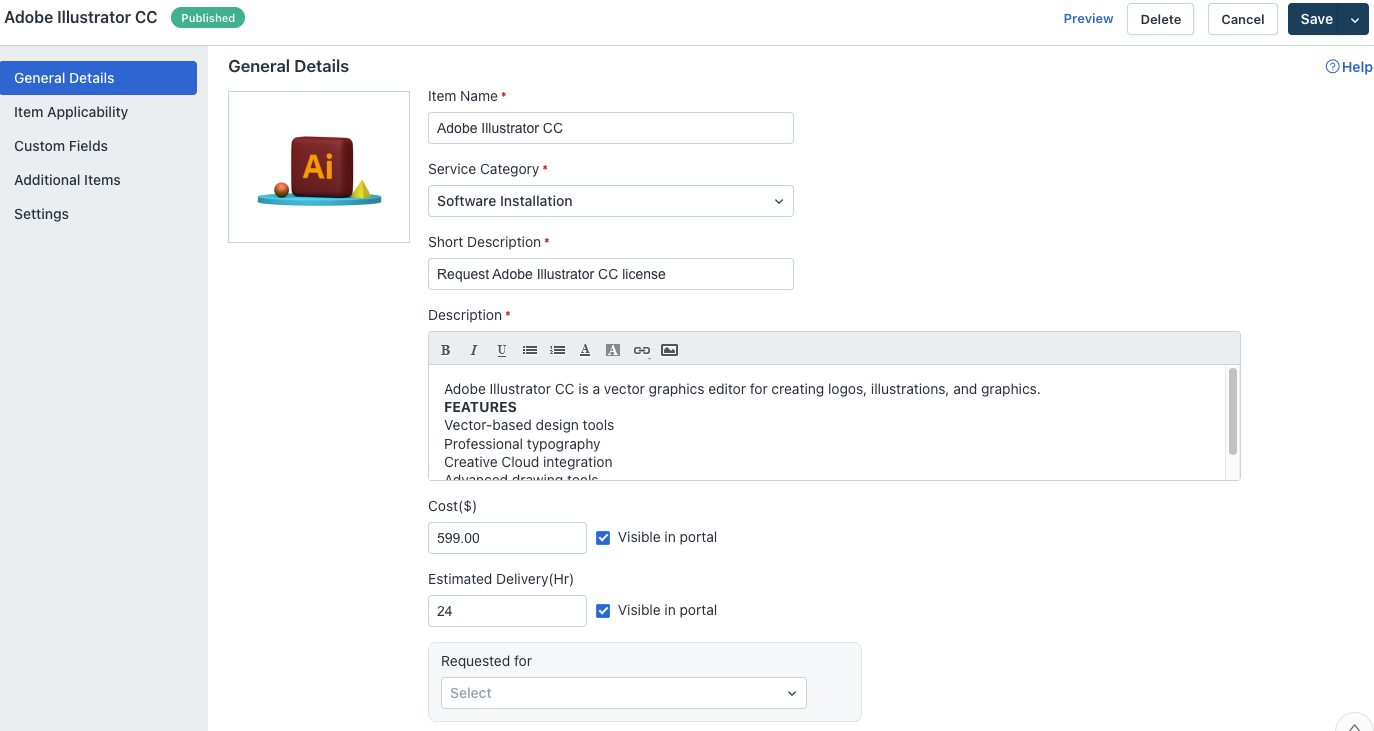
Task: Open Custom Fields section
Action: pos(61,146)
